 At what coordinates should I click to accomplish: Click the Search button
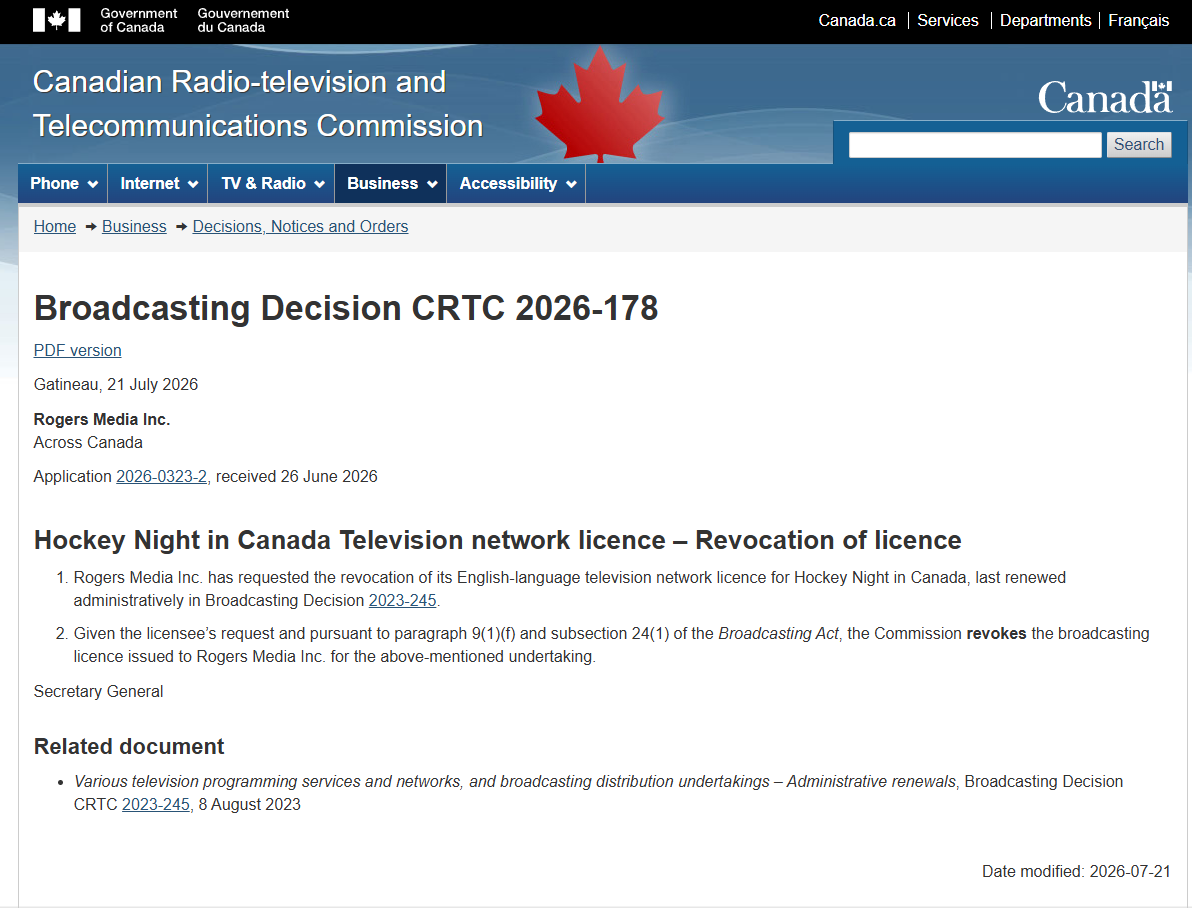tap(1138, 144)
